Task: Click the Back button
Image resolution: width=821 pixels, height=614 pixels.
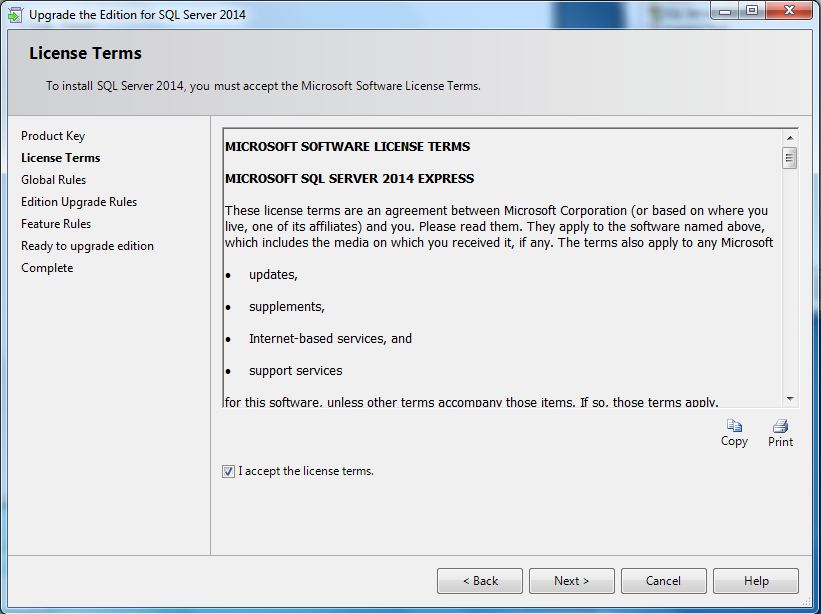Action: [480, 581]
